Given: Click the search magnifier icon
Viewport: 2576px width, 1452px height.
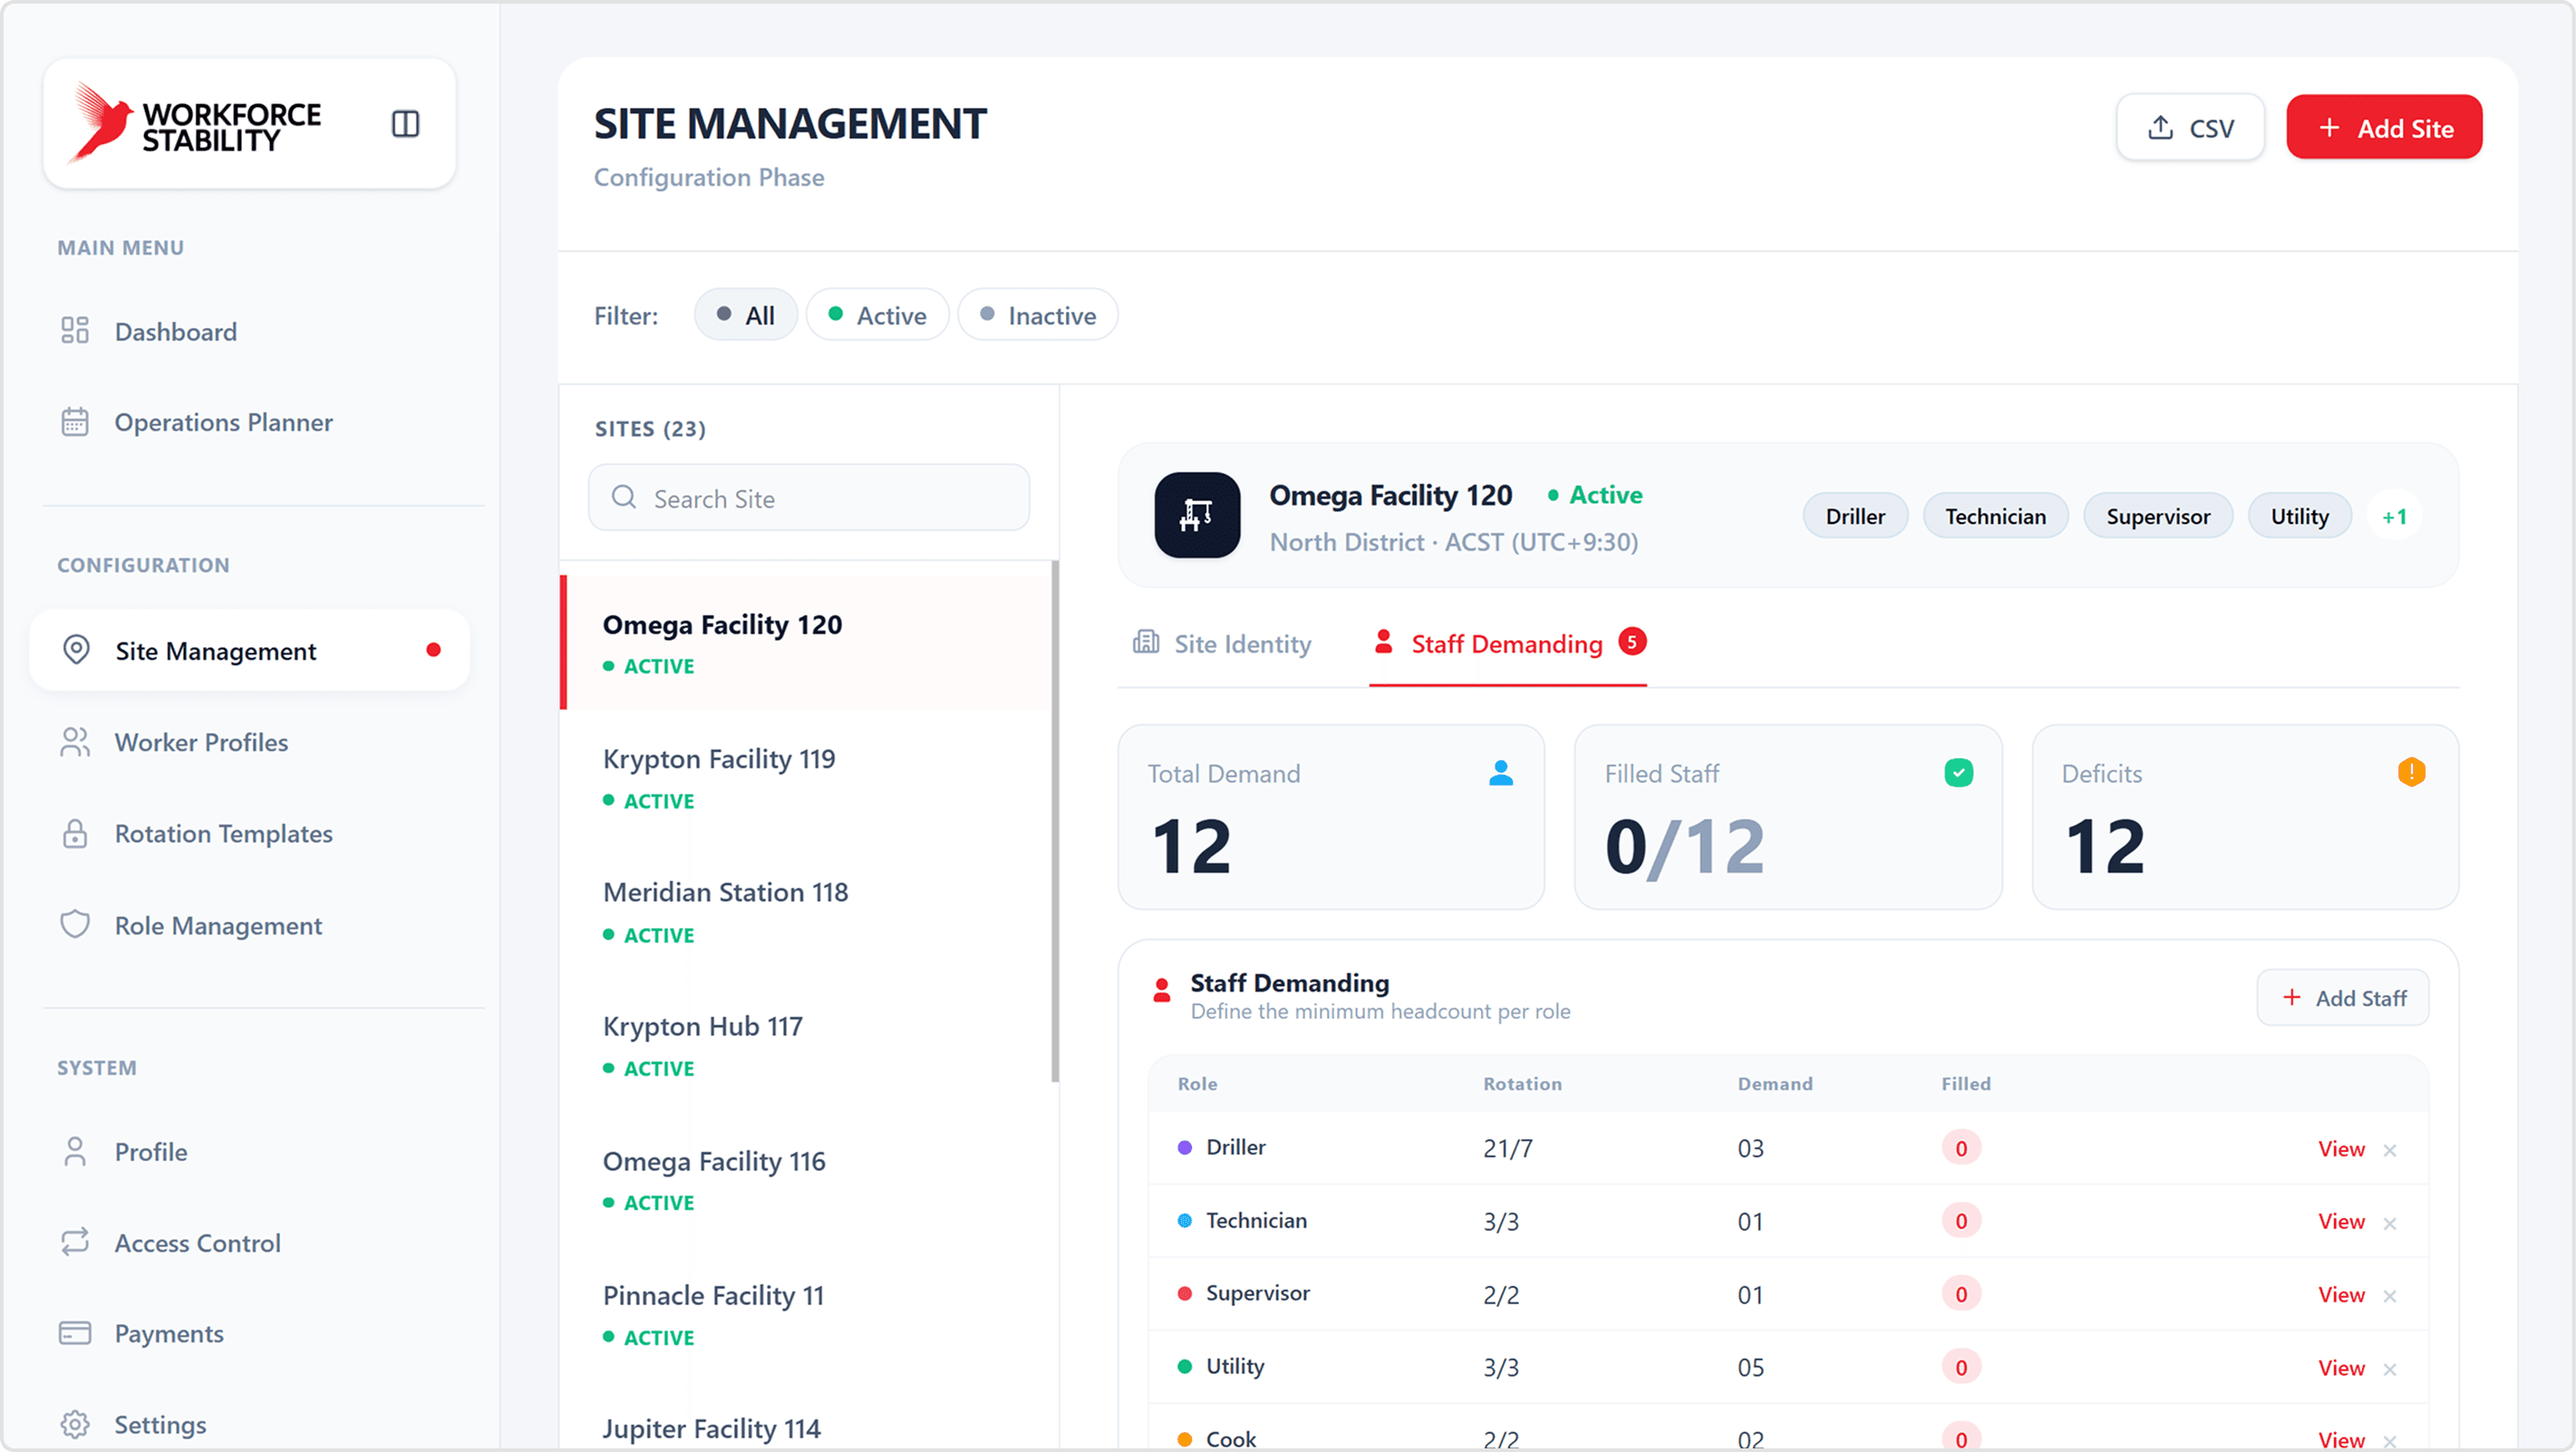Looking at the screenshot, I should pyautogui.click(x=624, y=497).
